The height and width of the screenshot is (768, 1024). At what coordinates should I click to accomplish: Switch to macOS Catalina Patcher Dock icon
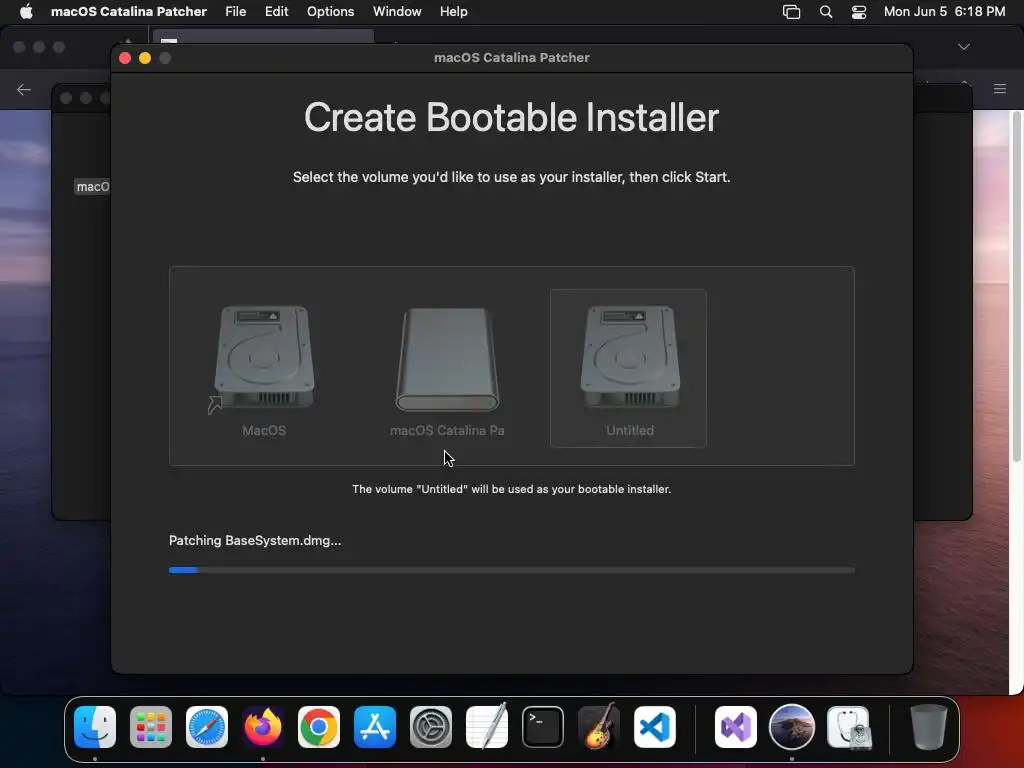point(792,727)
